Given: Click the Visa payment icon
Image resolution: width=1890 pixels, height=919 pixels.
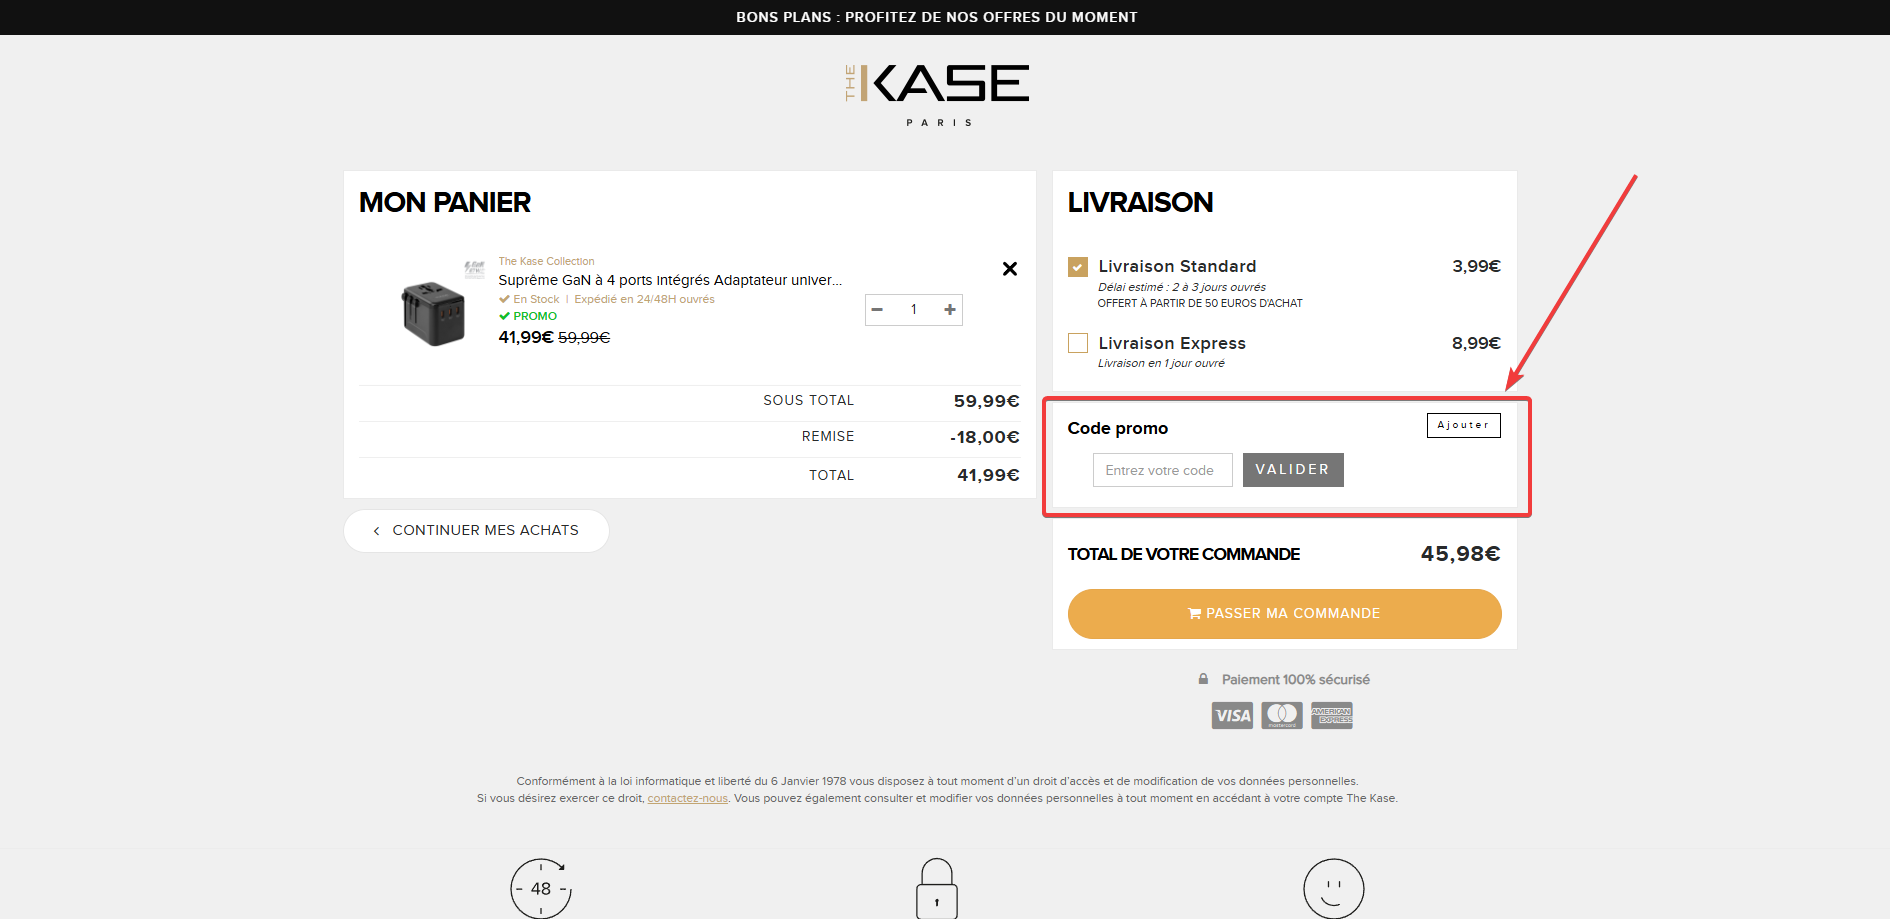Looking at the screenshot, I should [x=1232, y=715].
